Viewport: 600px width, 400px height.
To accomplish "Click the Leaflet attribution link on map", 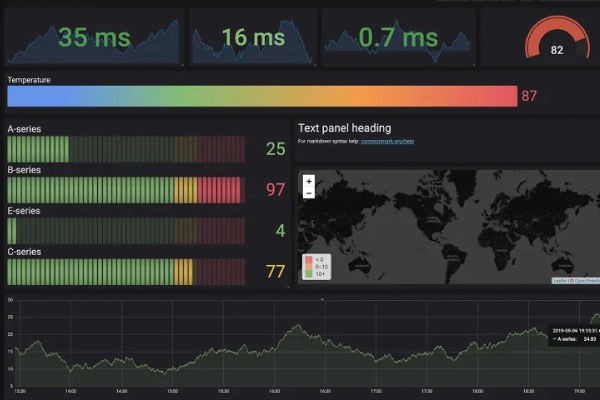I will (559, 281).
